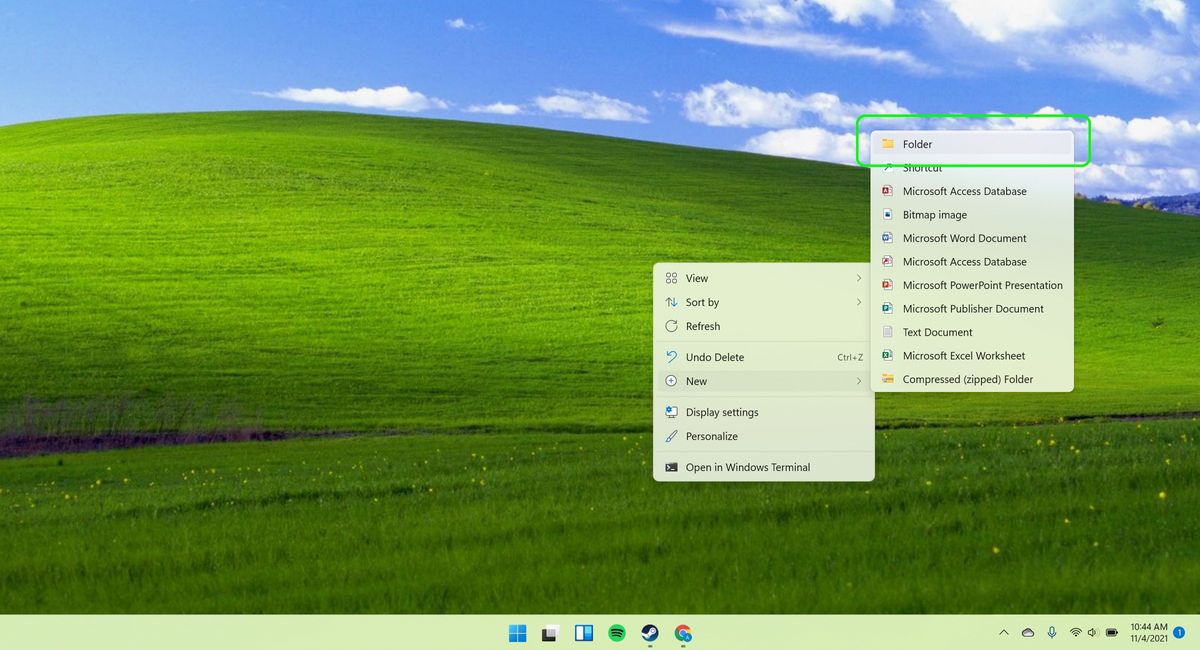
Task: Create a new Microsoft Word Document
Action: (x=965, y=238)
